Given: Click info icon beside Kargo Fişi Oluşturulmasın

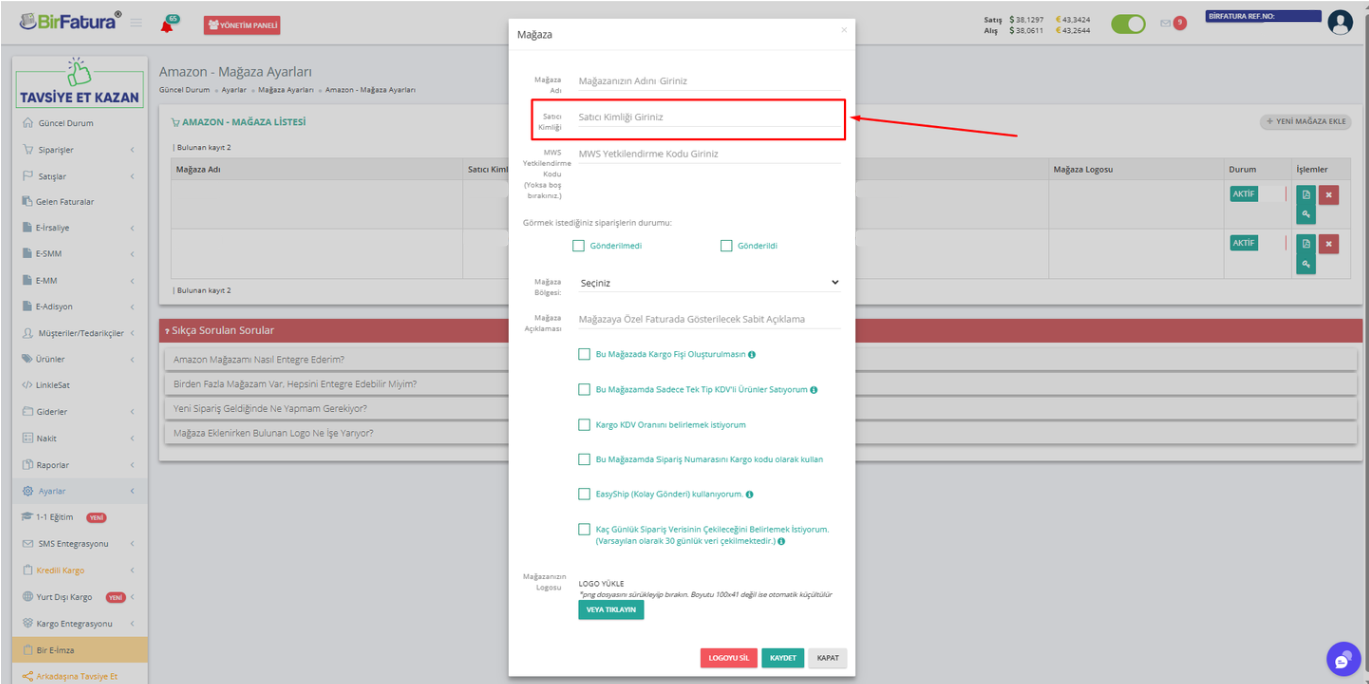Looking at the screenshot, I should (x=751, y=355).
